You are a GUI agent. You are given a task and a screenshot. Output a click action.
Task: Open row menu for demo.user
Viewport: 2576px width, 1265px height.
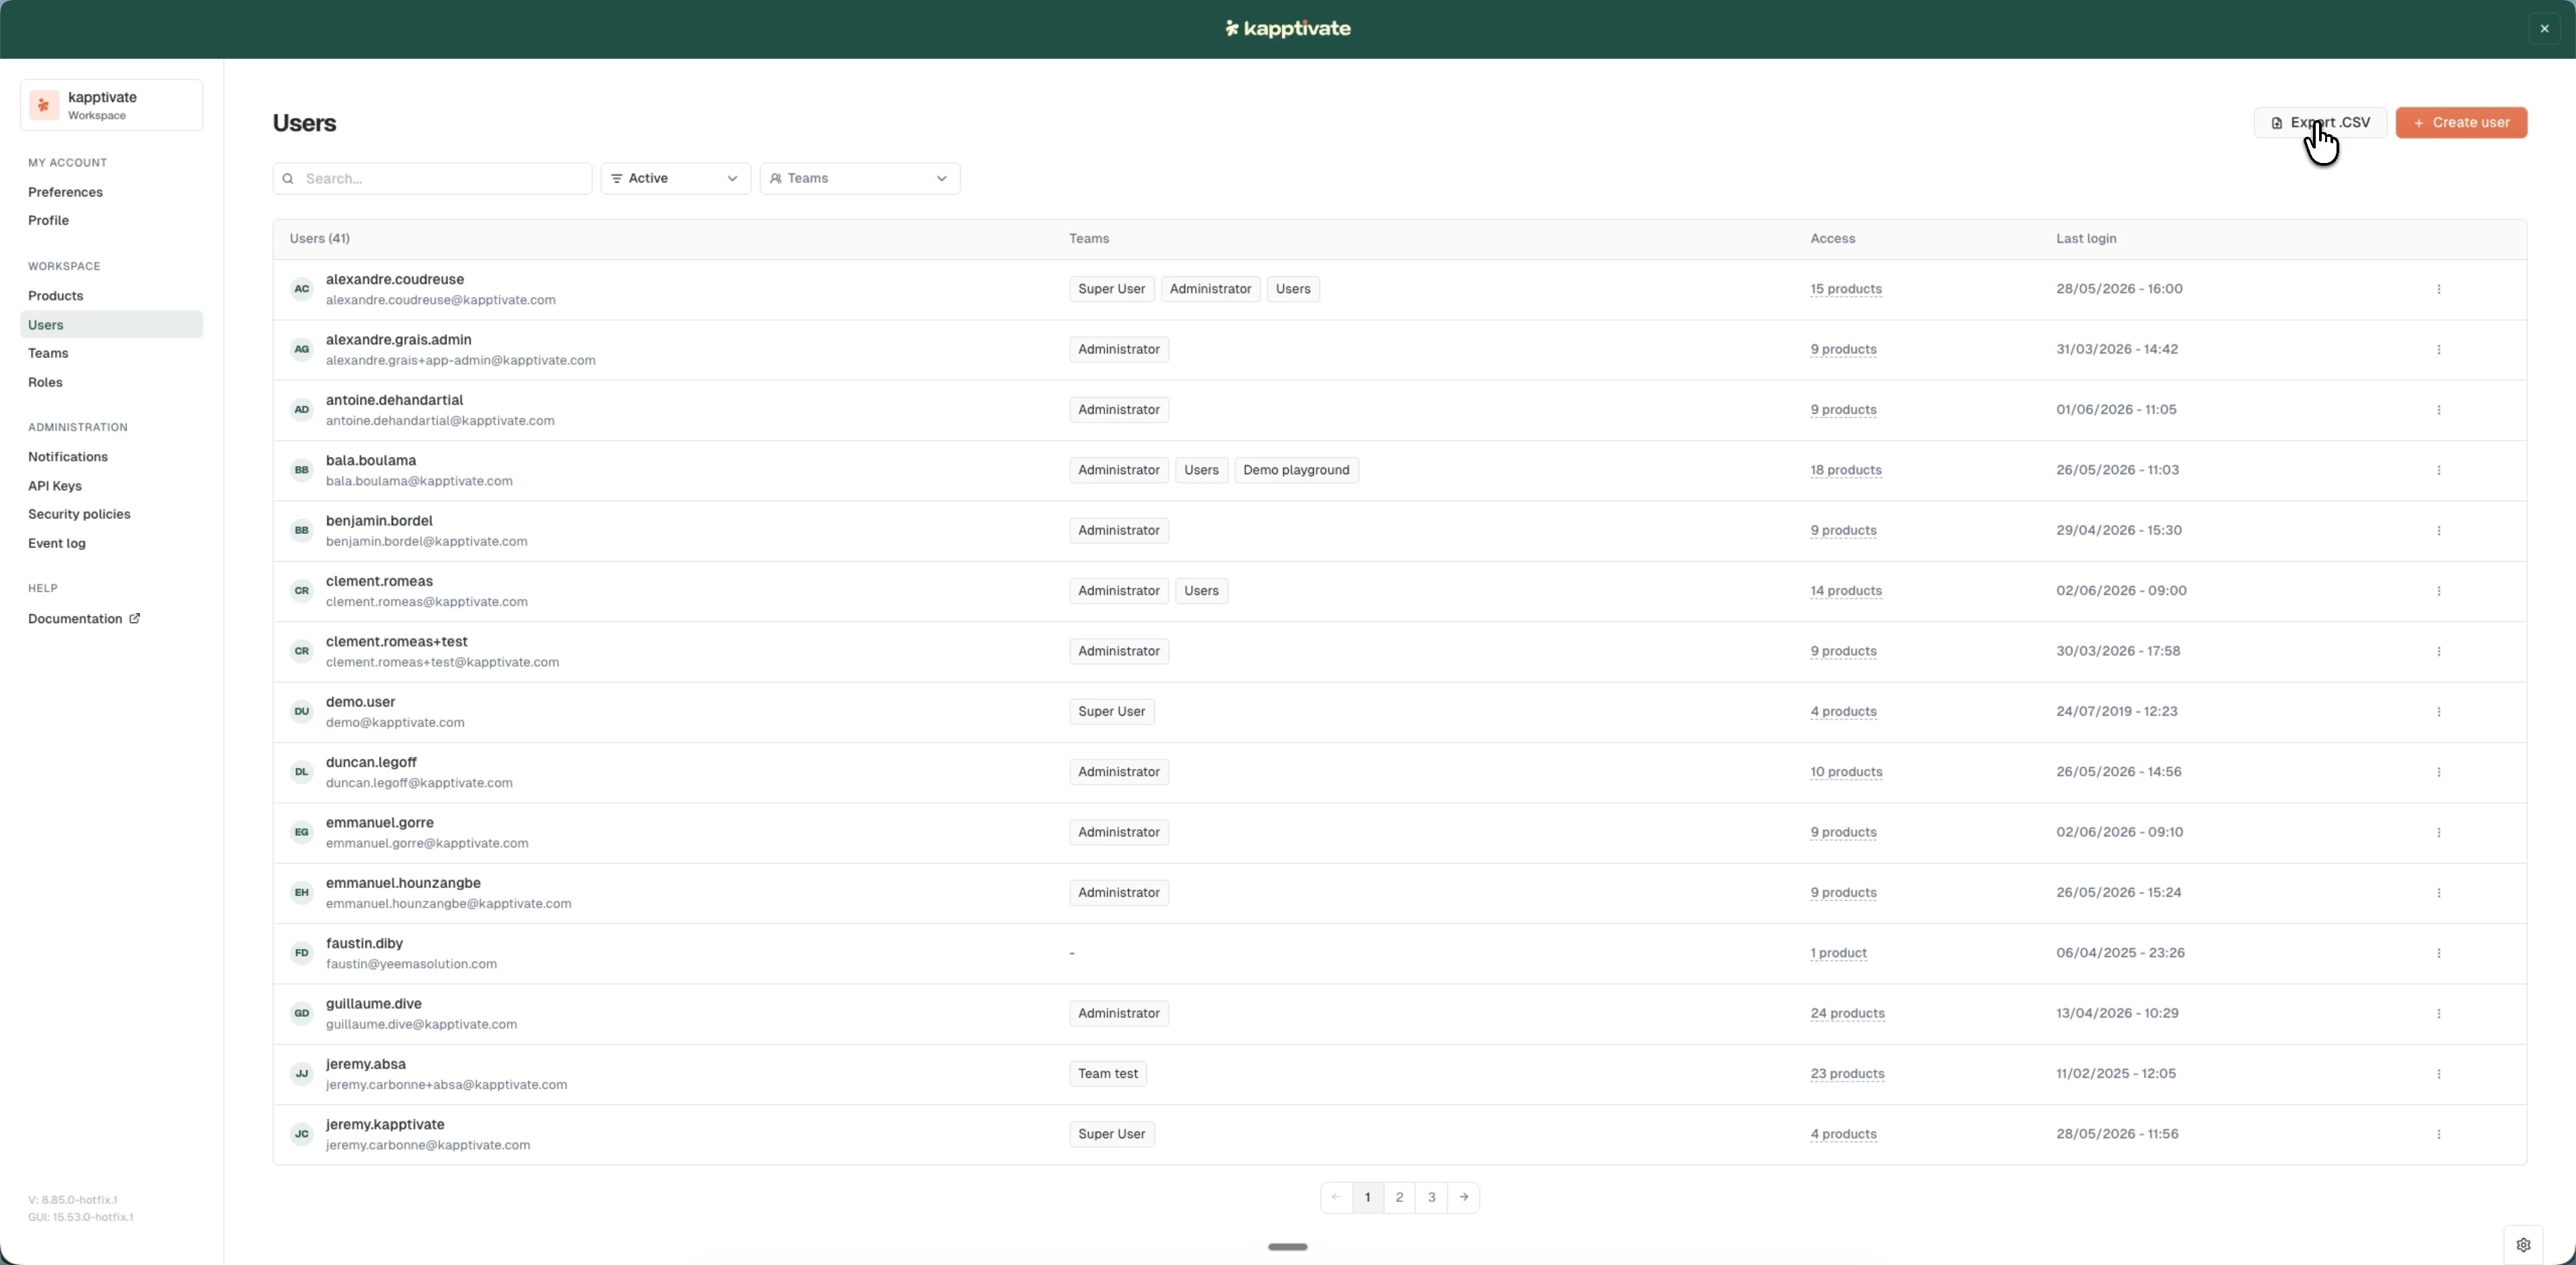point(2438,711)
